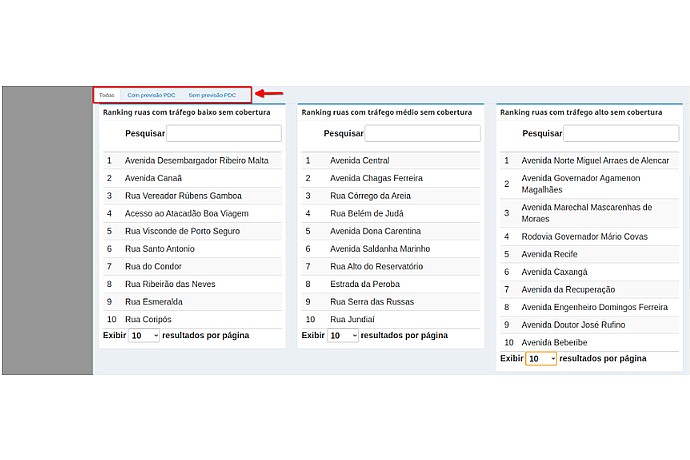This screenshot has height=460, width=690.
Task: Select Avenida Desembargador Ribeiro Malta row
Action: click(192, 161)
